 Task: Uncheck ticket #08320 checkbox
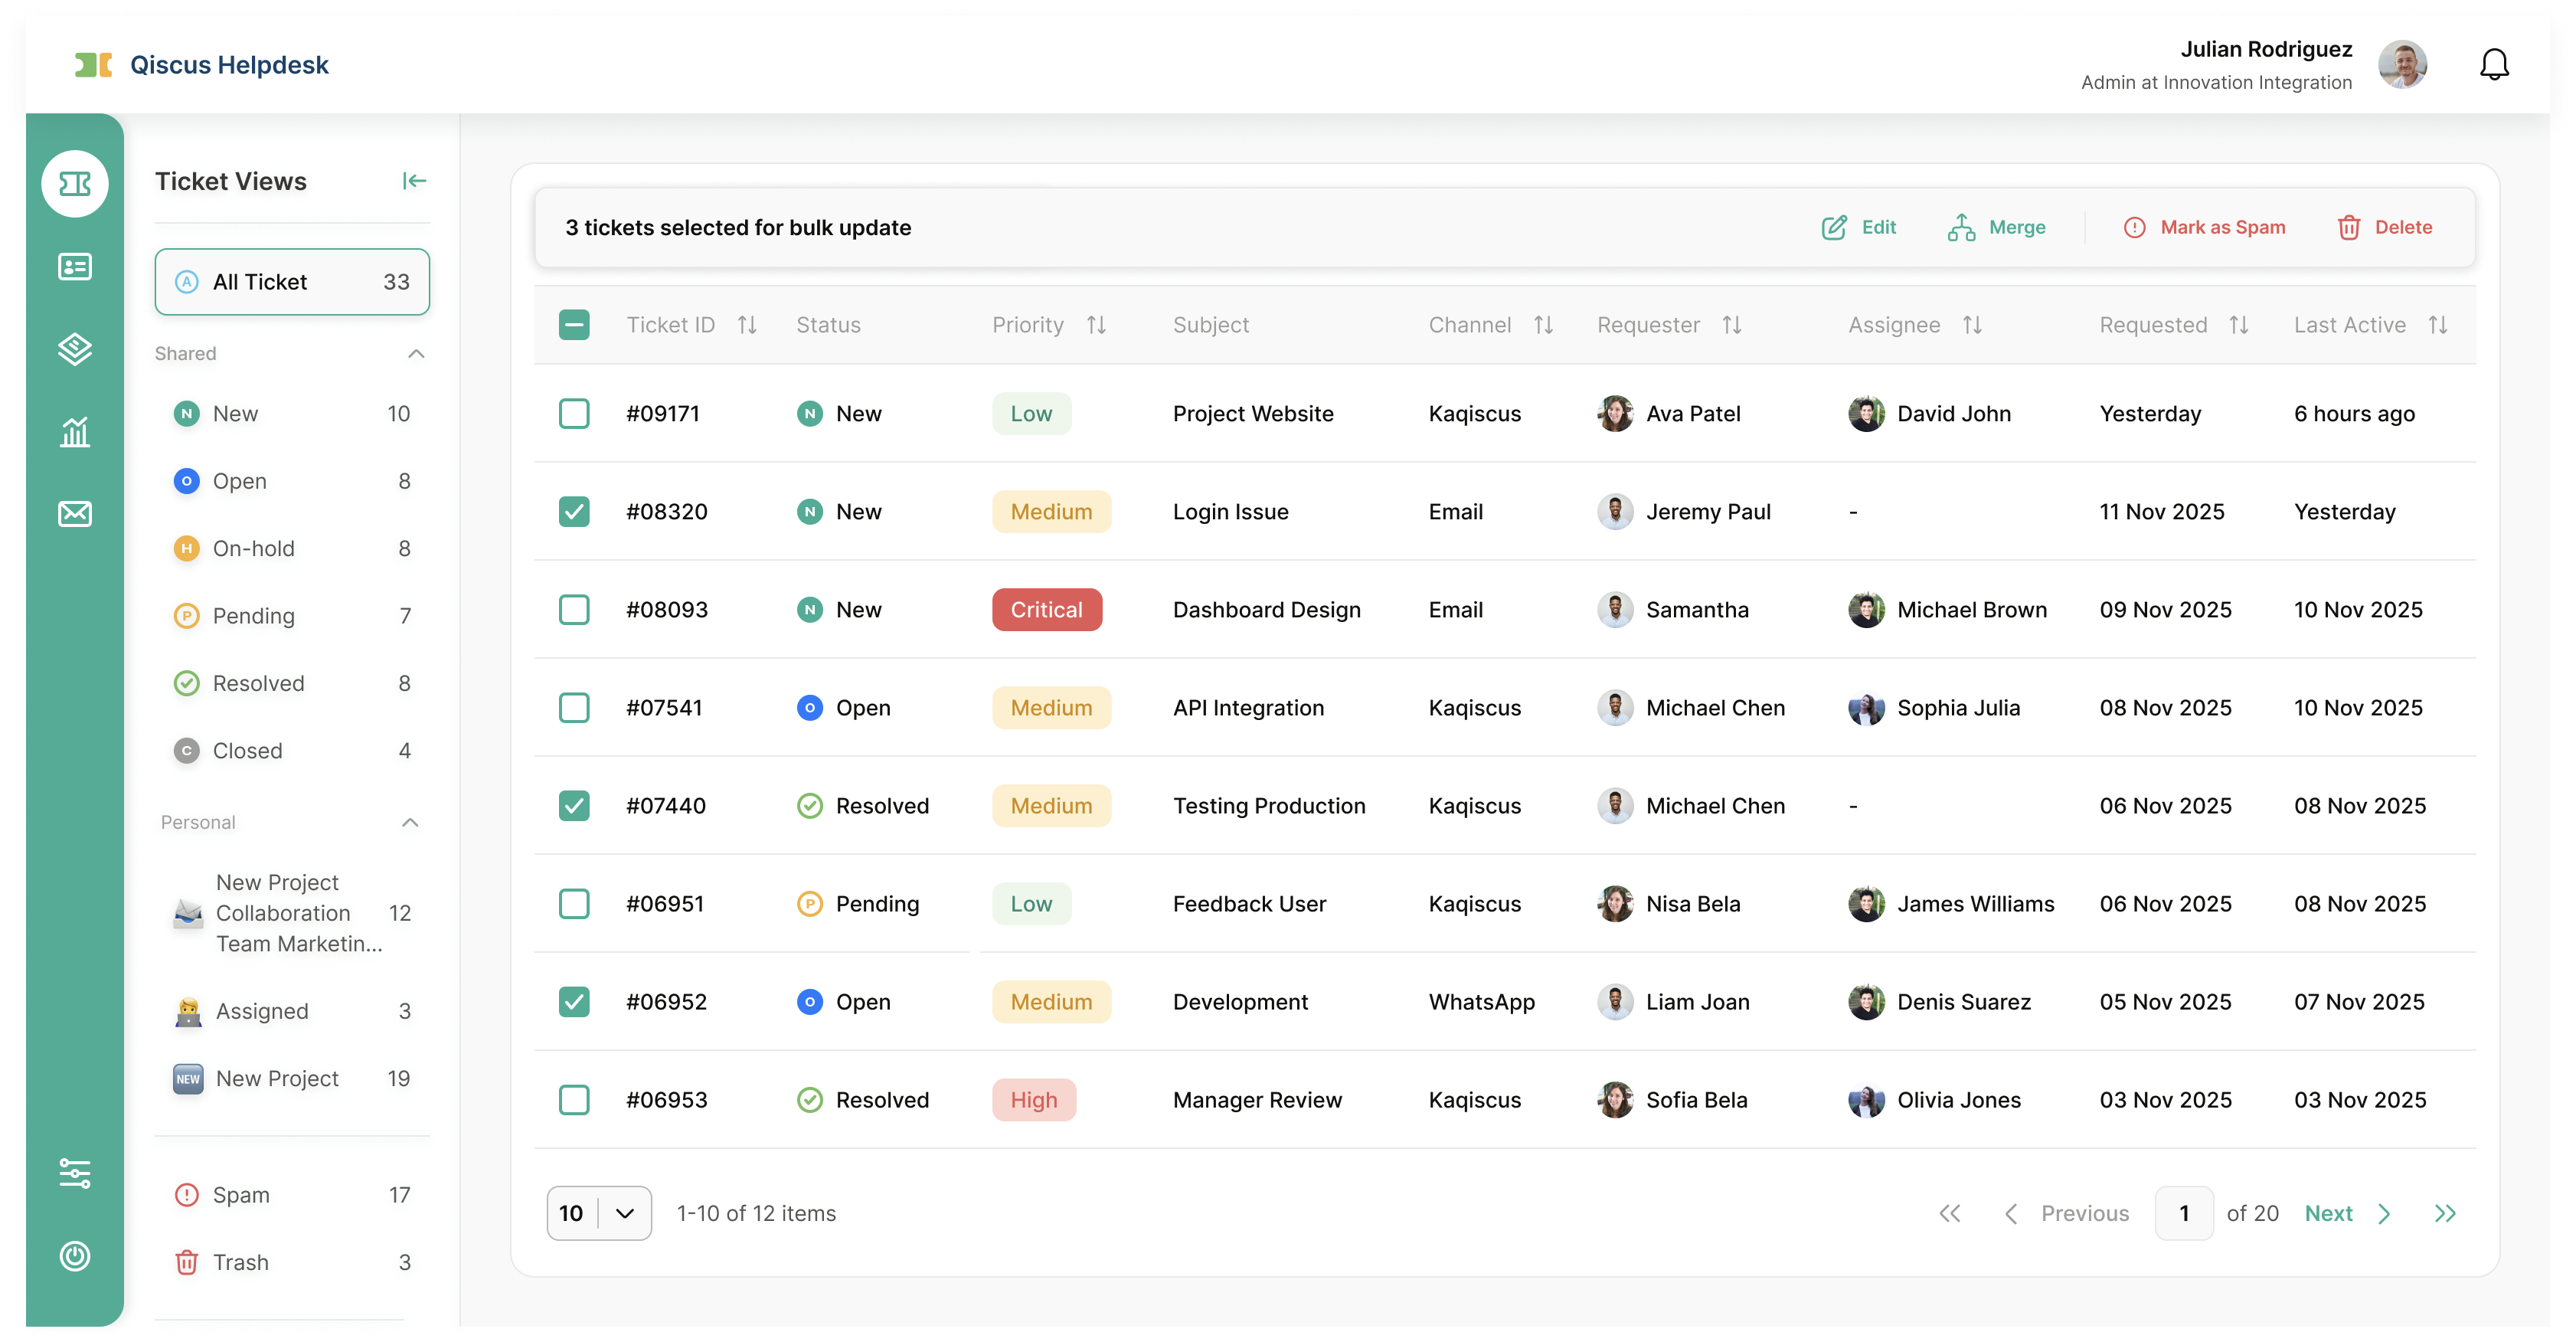pyautogui.click(x=574, y=512)
